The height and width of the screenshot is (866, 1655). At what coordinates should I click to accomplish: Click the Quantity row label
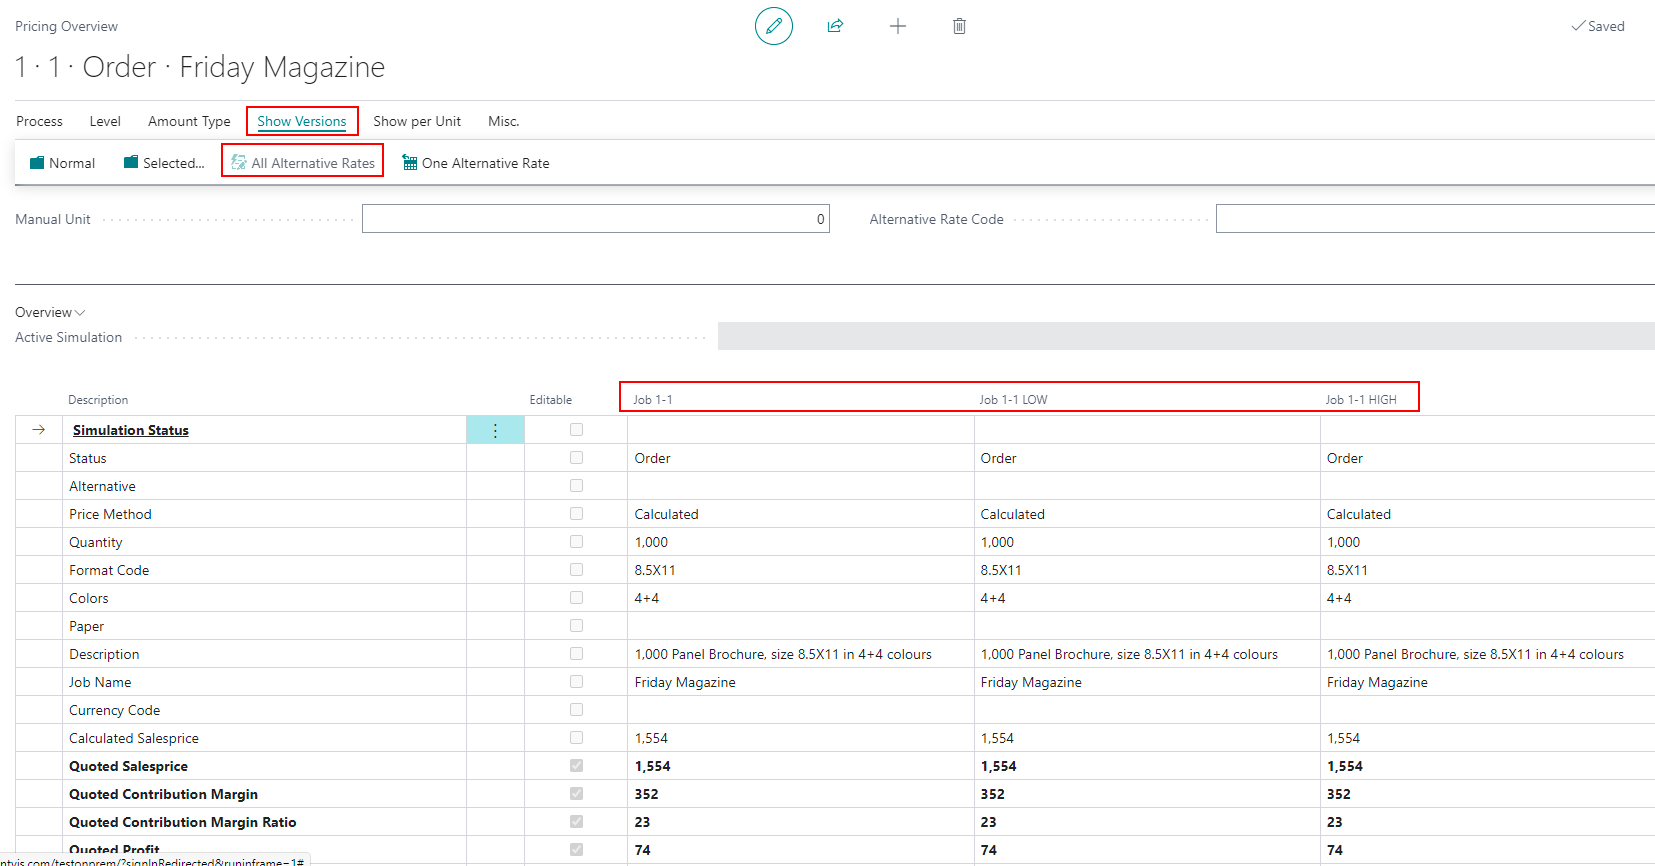point(96,542)
